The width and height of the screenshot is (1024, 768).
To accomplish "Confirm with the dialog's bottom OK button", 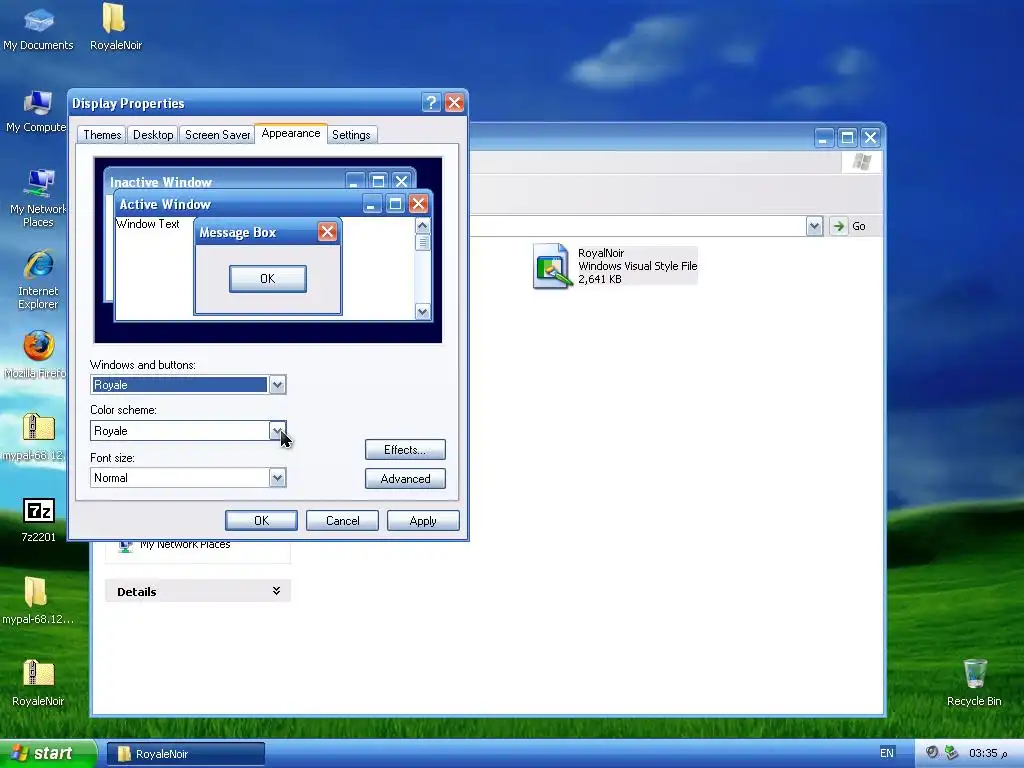I will pyautogui.click(x=261, y=520).
